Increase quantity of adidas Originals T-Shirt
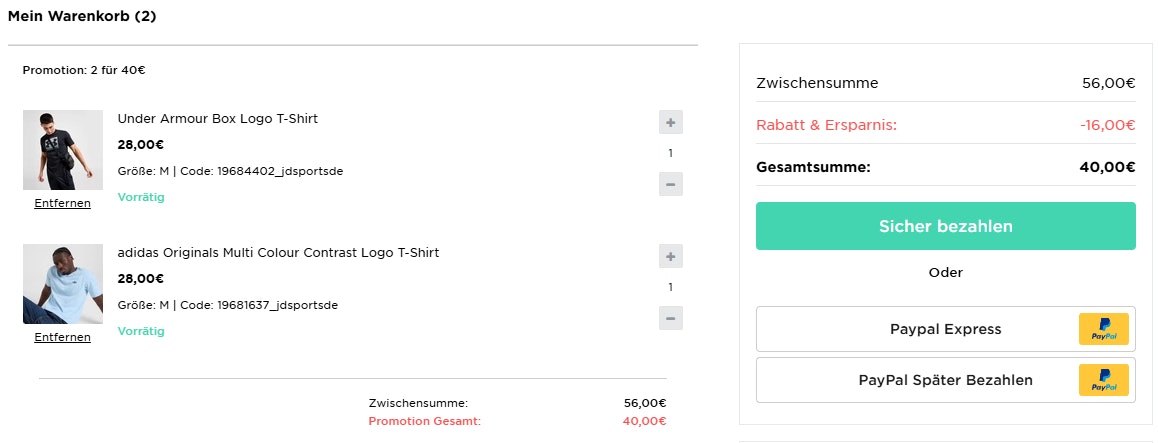The height and width of the screenshot is (443, 1158). point(671,257)
